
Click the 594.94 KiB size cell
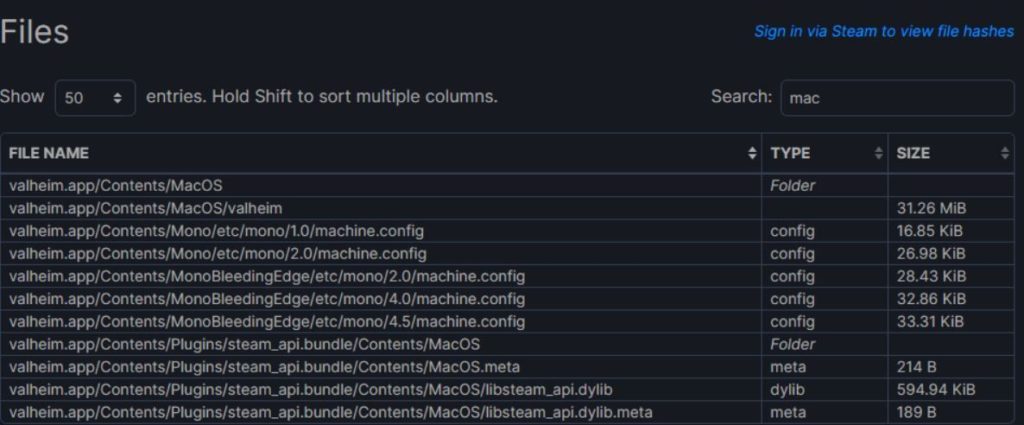click(951, 390)
